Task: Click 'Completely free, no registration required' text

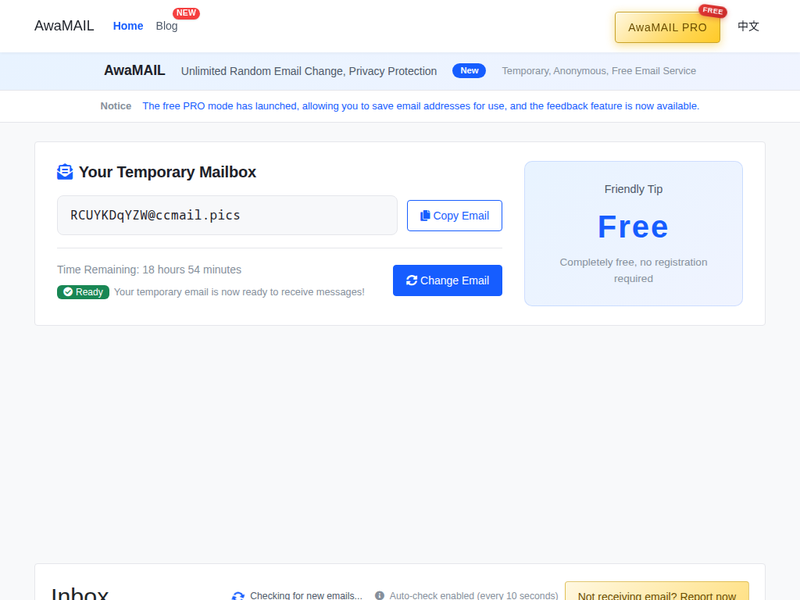Action: click(x=633, y=270)
